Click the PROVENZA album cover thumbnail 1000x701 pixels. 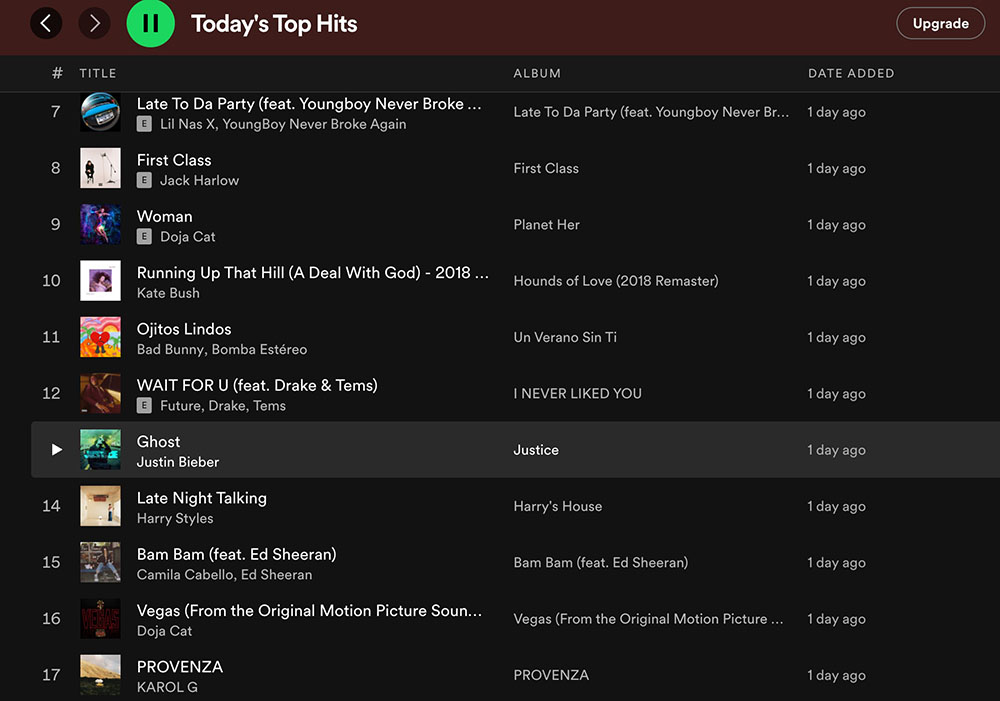point(100,674)
